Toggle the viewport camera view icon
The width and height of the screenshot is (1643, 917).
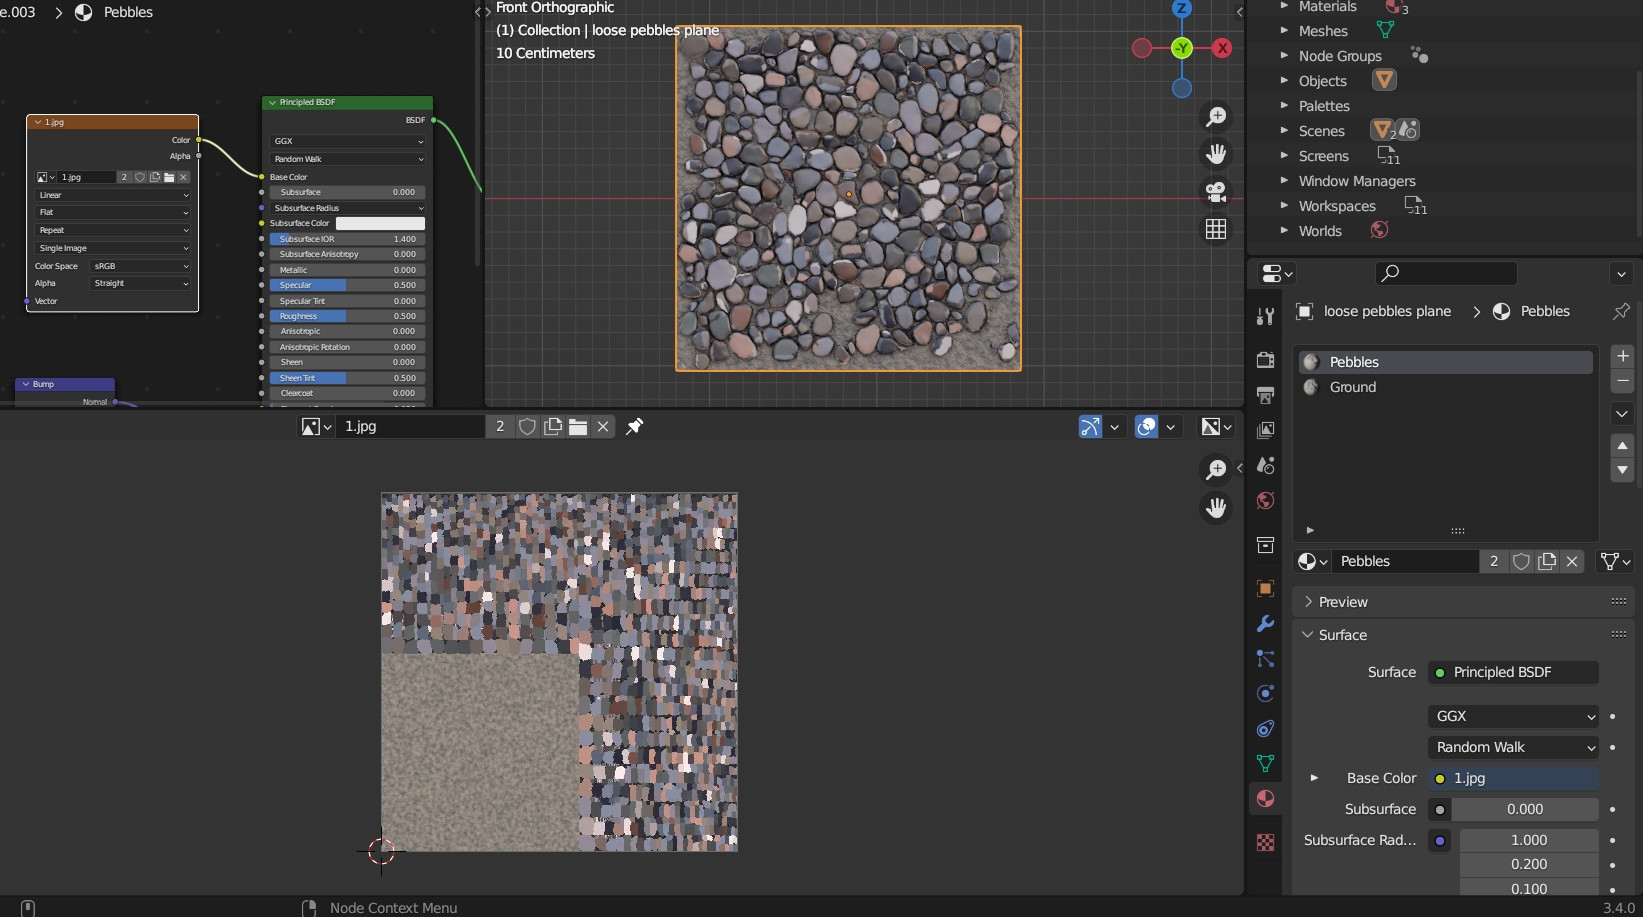point(1216,191)
